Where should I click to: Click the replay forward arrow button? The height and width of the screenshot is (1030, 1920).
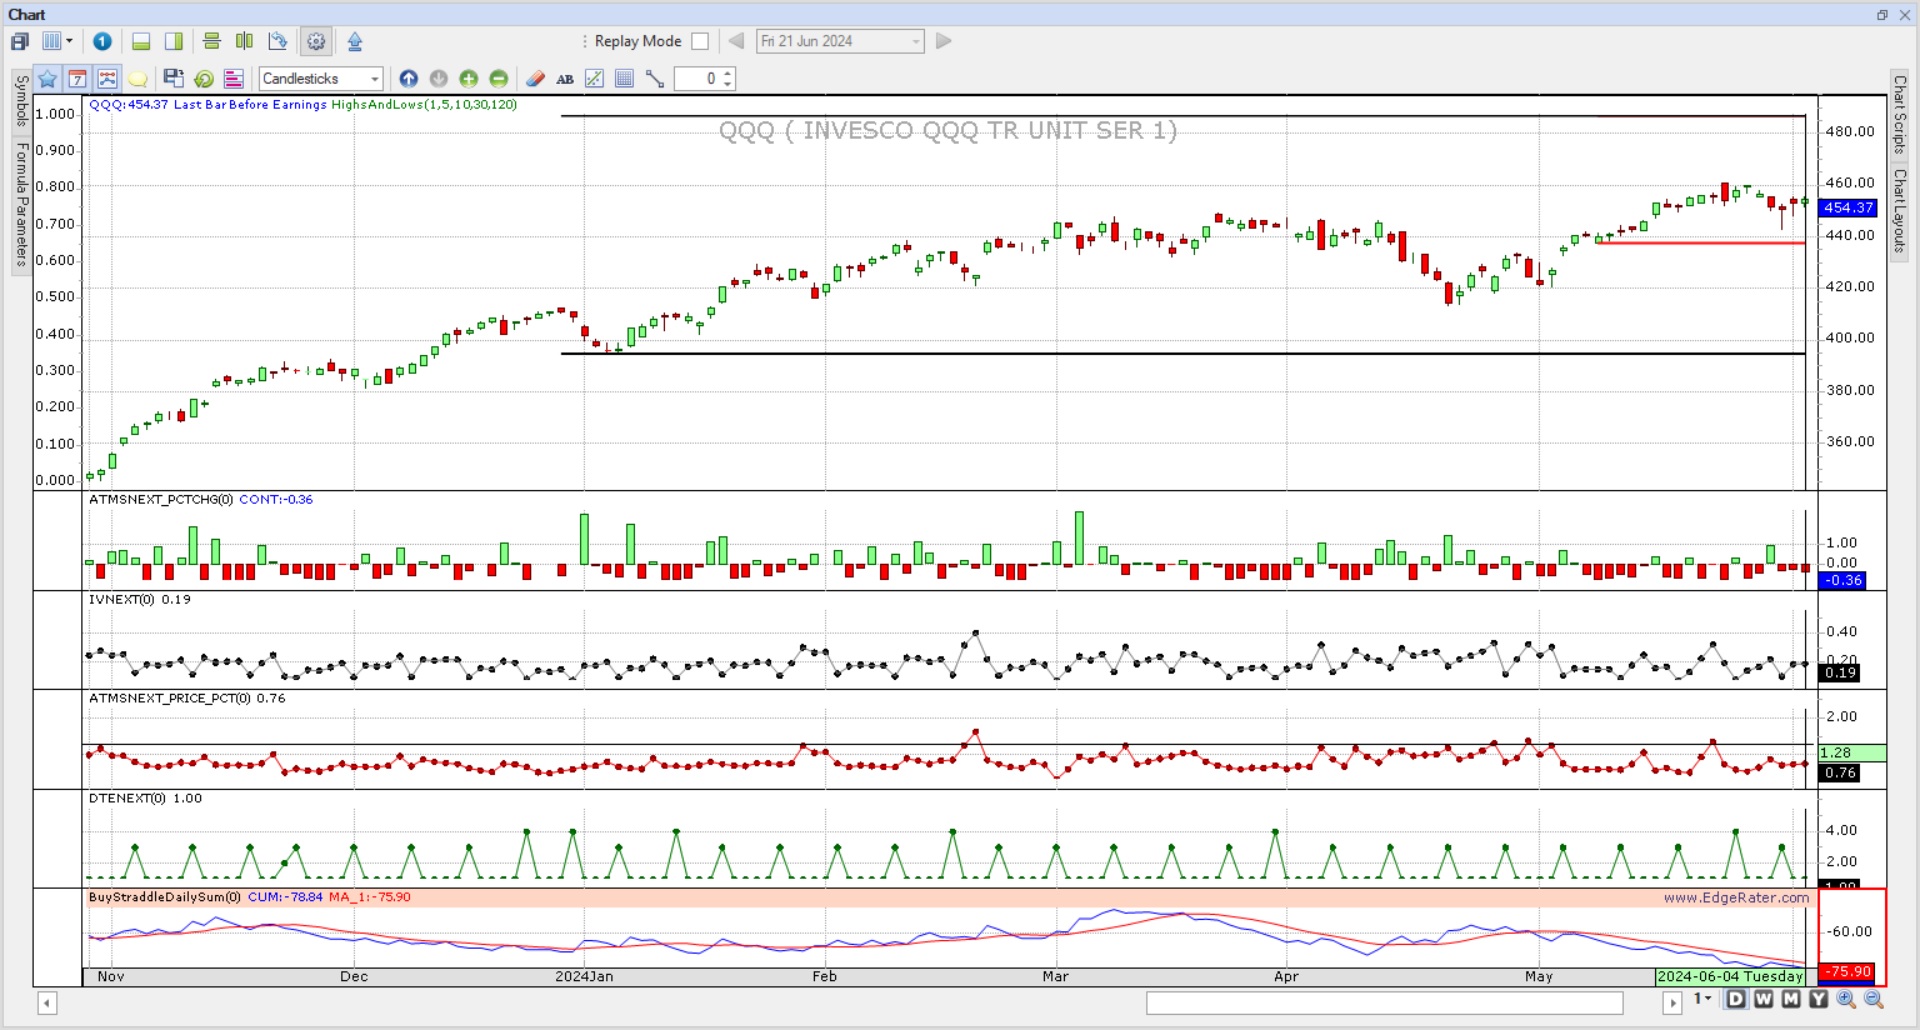coord(943,41)
